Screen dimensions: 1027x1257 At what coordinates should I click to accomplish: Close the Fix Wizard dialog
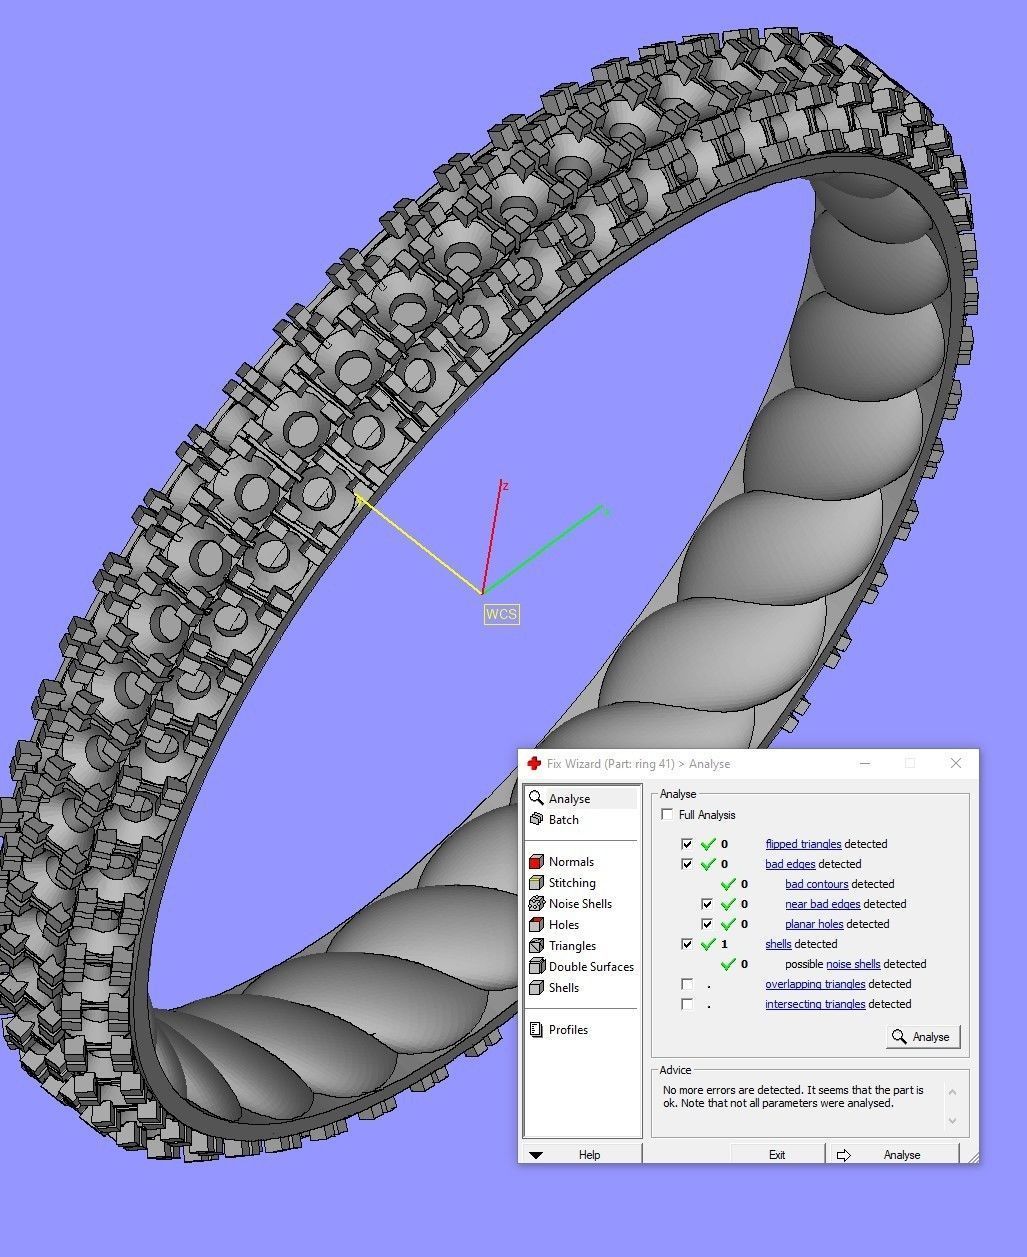click(956, 763)
